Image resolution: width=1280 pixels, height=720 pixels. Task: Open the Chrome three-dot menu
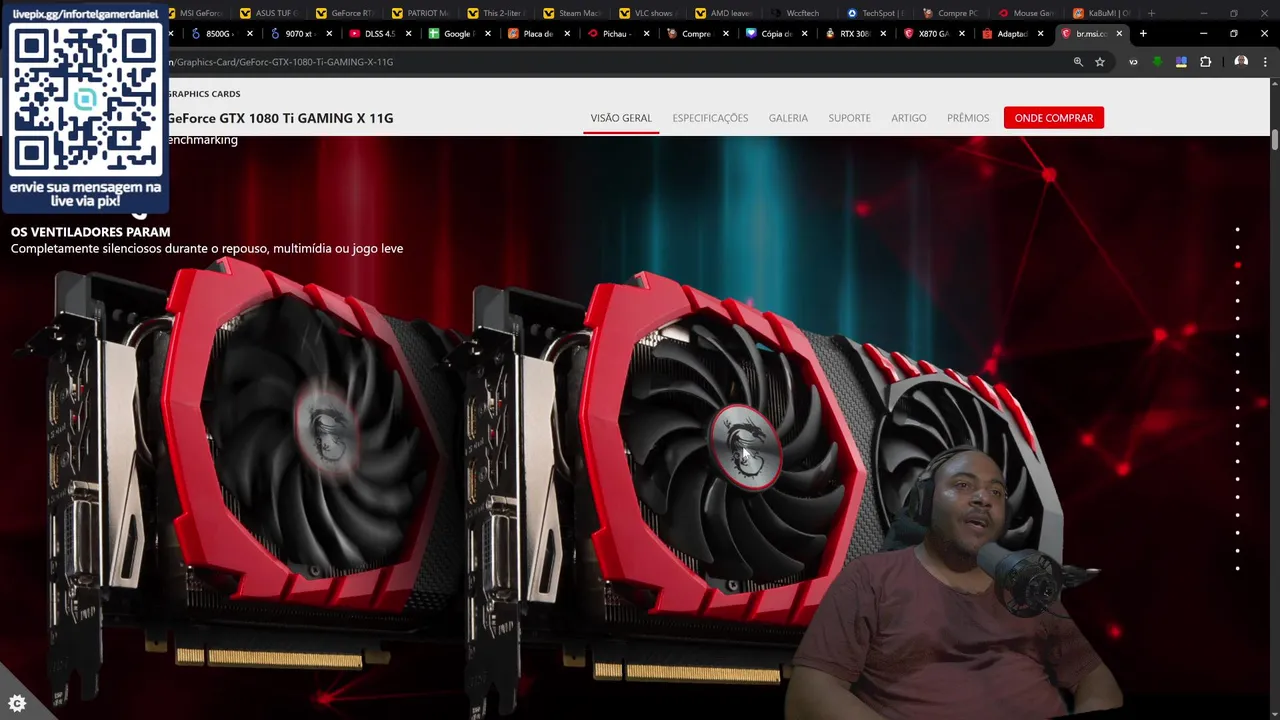[1266, 62]
